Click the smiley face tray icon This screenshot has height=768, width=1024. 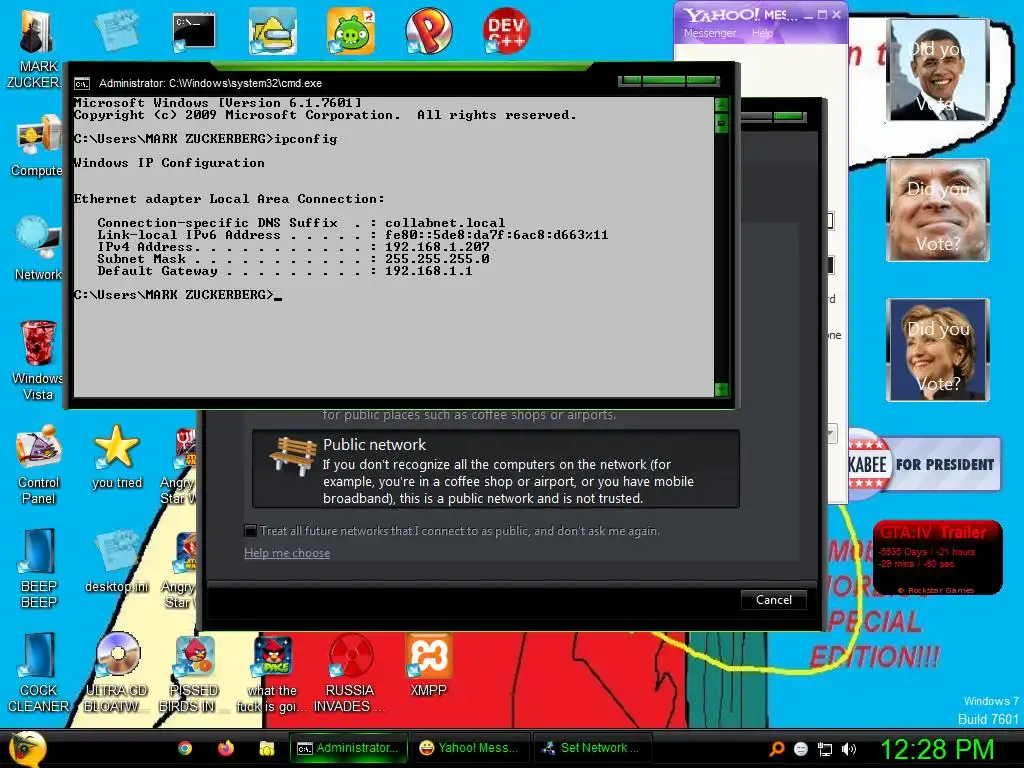801,749
